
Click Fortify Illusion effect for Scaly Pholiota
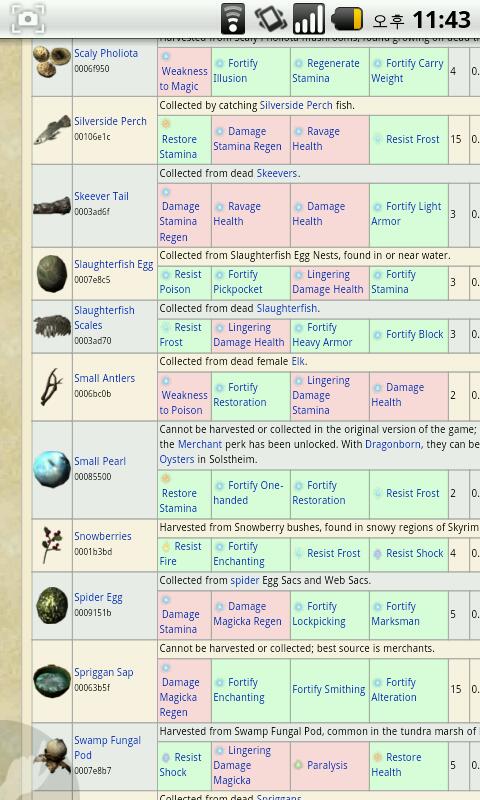pos(236,71)
